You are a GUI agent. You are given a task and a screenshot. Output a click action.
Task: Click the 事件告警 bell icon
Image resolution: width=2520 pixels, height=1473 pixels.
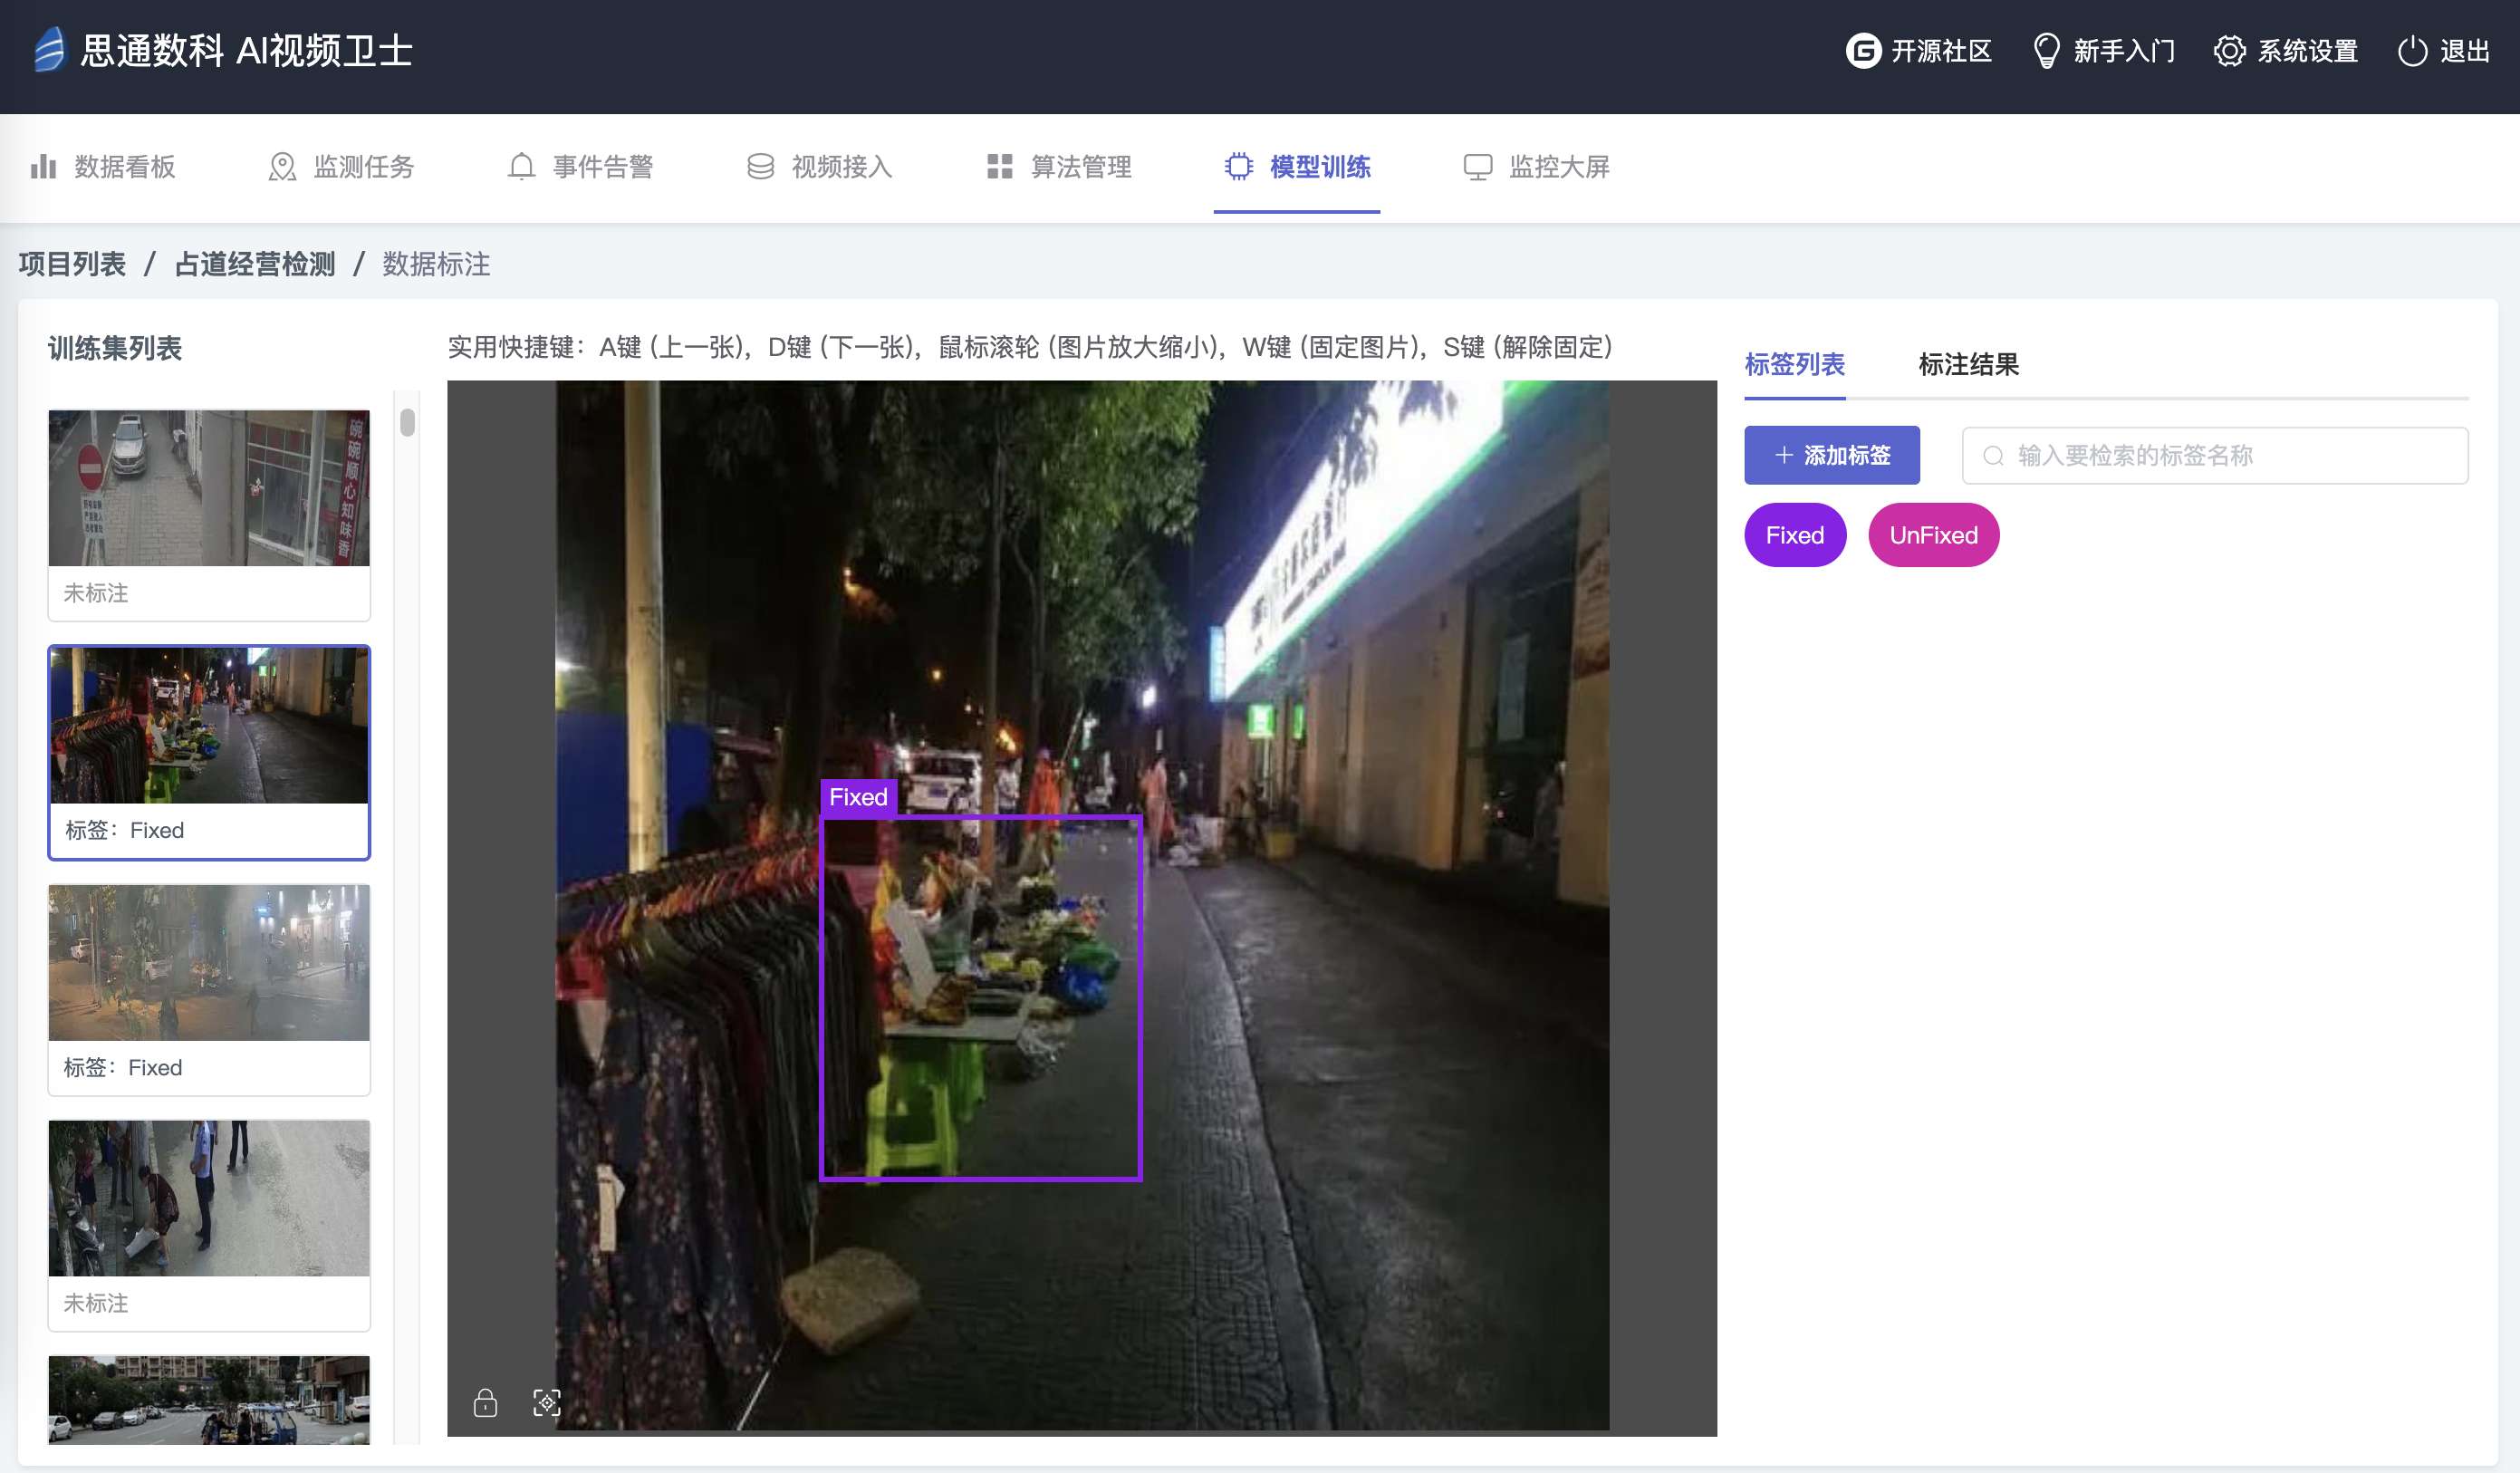coord(521,166)
